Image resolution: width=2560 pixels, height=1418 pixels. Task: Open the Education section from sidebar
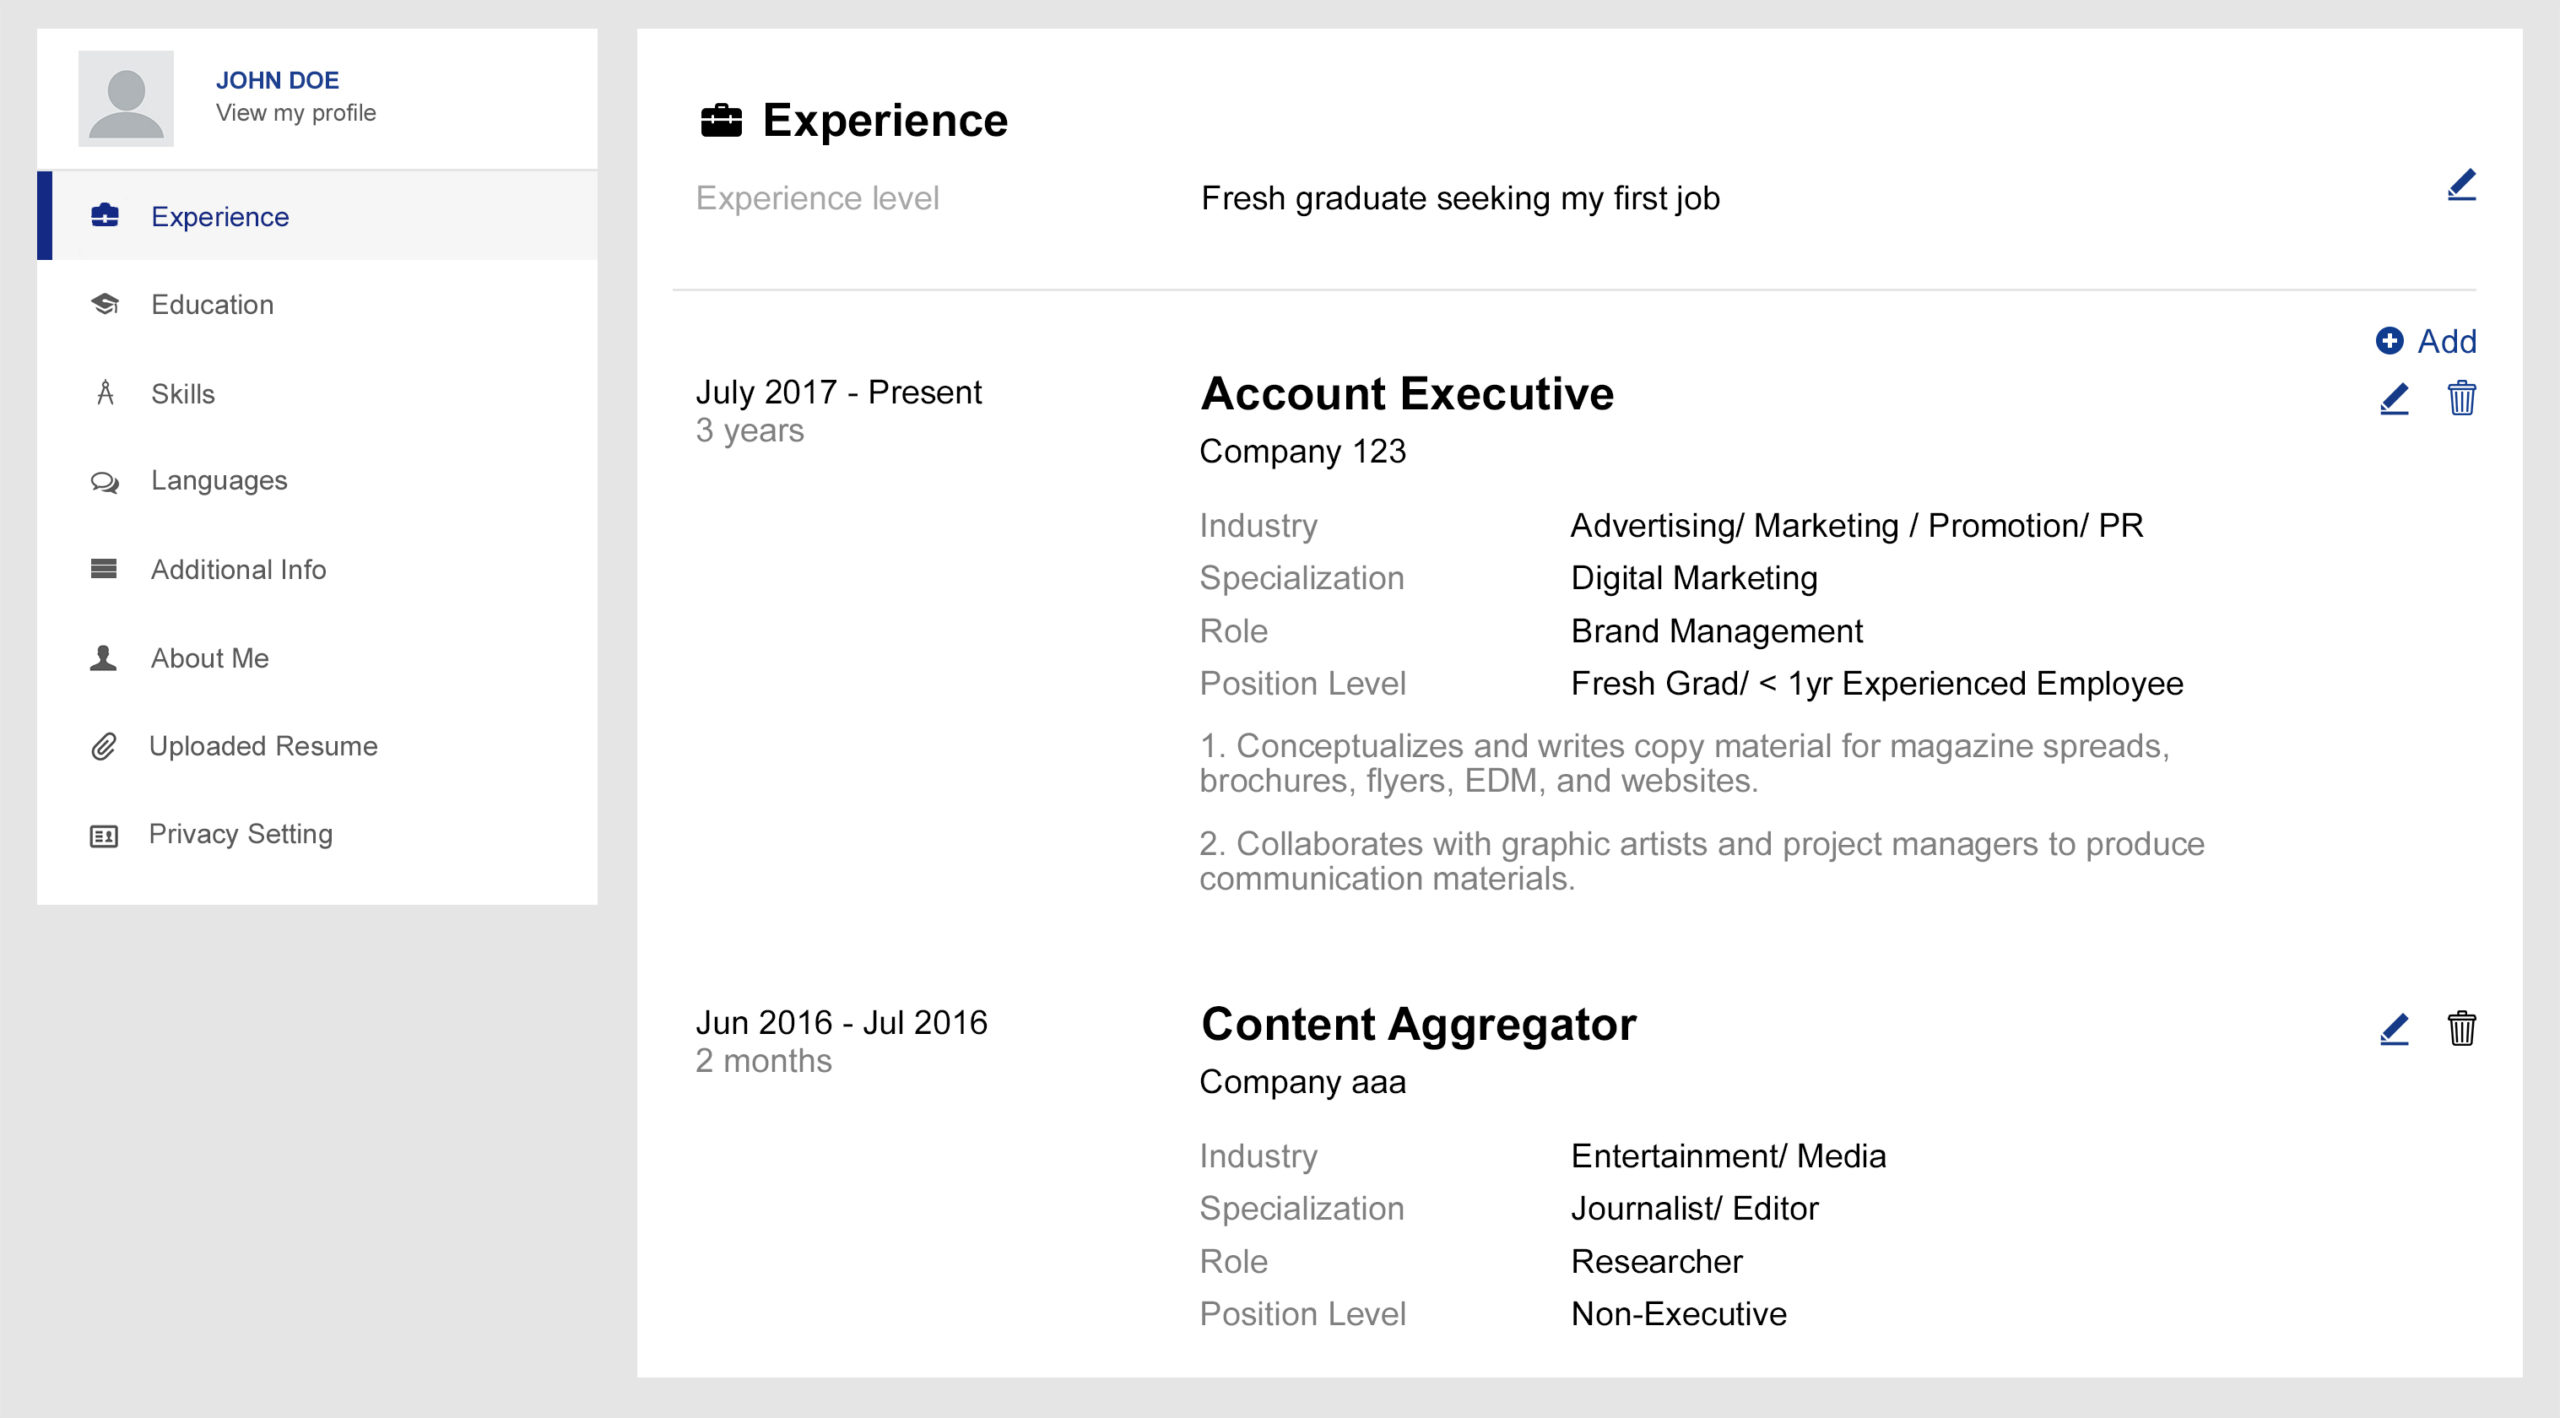[212, 304]
